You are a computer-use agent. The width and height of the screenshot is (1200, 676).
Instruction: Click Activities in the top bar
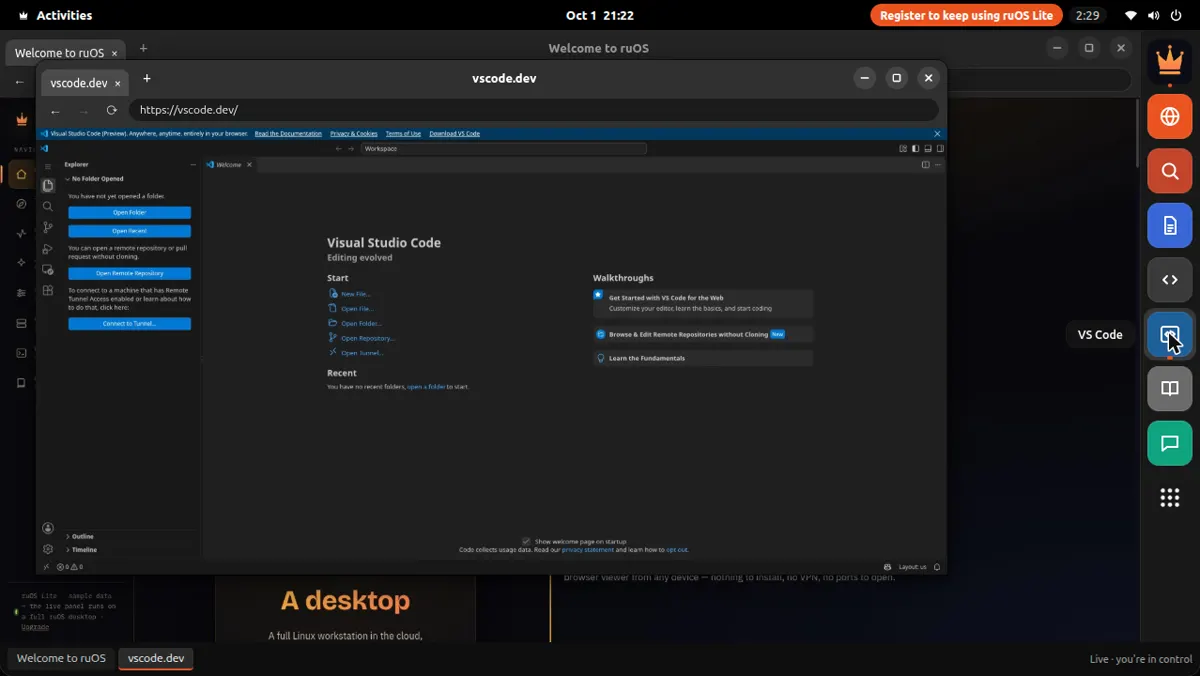click(x=56, y=15)
